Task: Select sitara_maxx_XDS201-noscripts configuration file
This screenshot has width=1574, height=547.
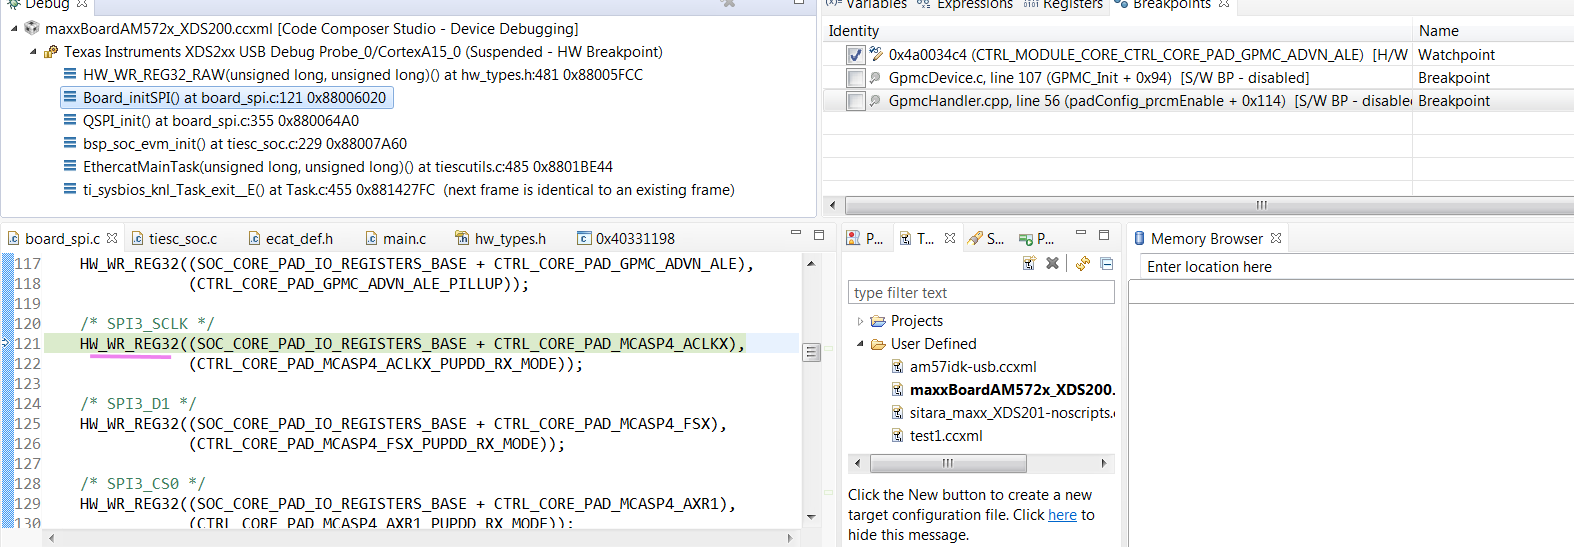Action: point(1004,412)
